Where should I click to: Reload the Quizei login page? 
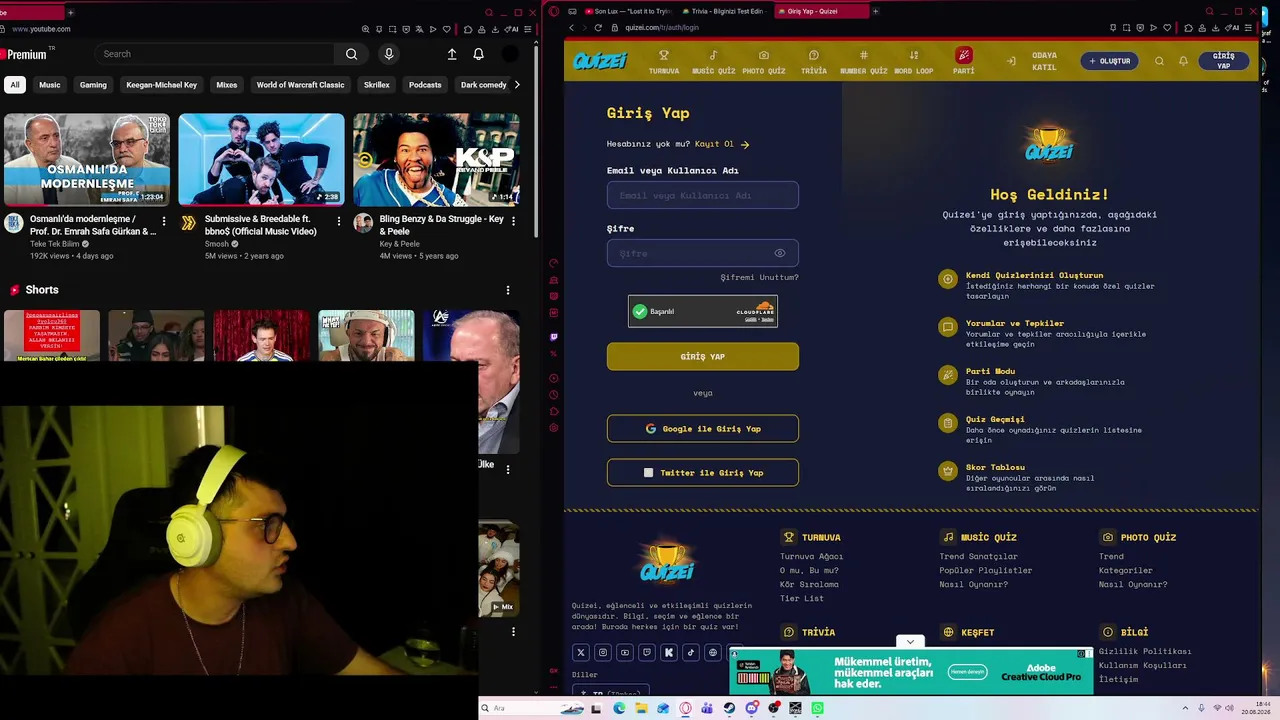tap(598, 27)
